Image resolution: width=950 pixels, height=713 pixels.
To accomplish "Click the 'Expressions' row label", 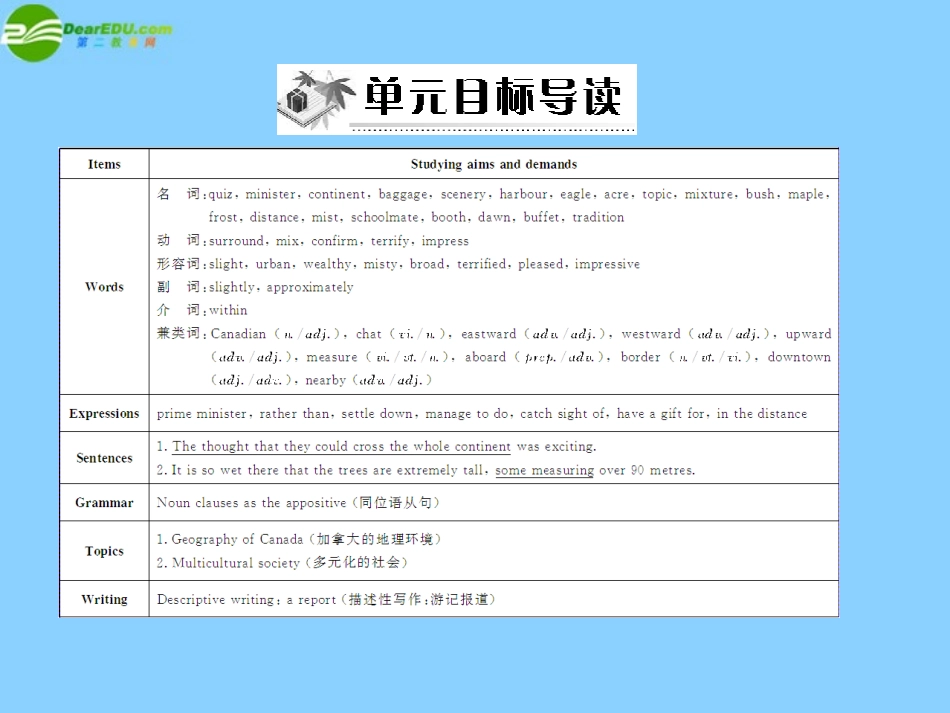I will (x=104, y=413).
